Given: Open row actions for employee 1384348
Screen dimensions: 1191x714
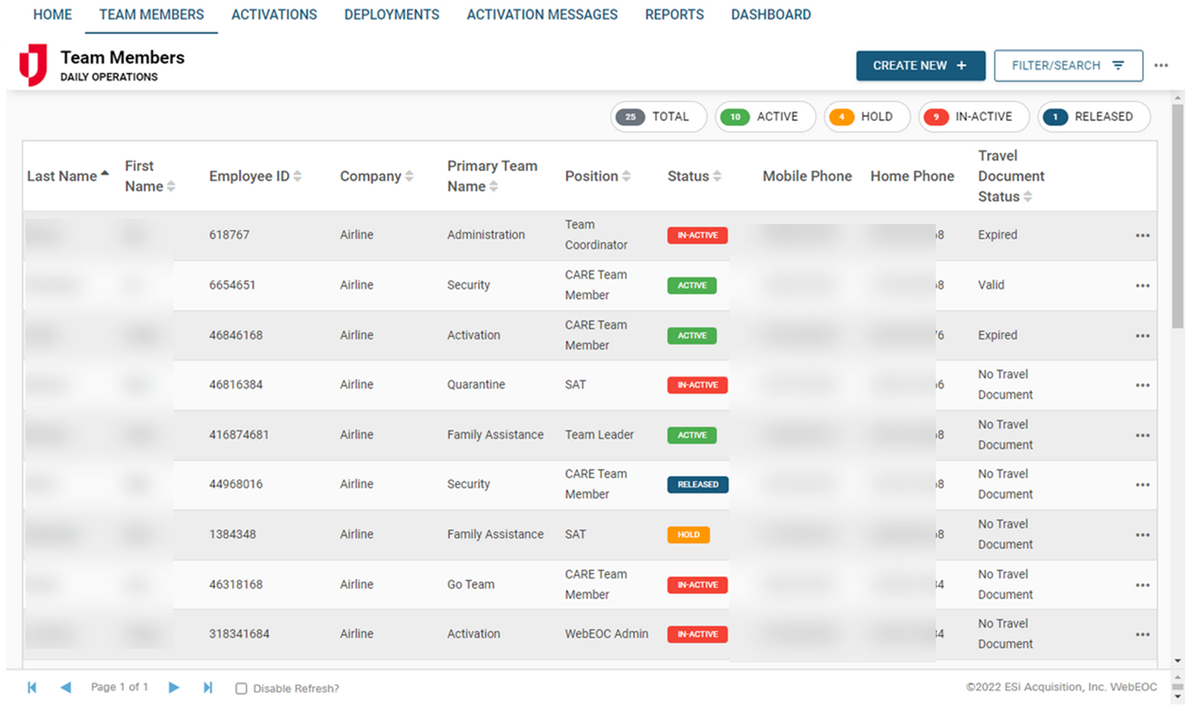Looking at the screenshot, I should click(1142, 535).
